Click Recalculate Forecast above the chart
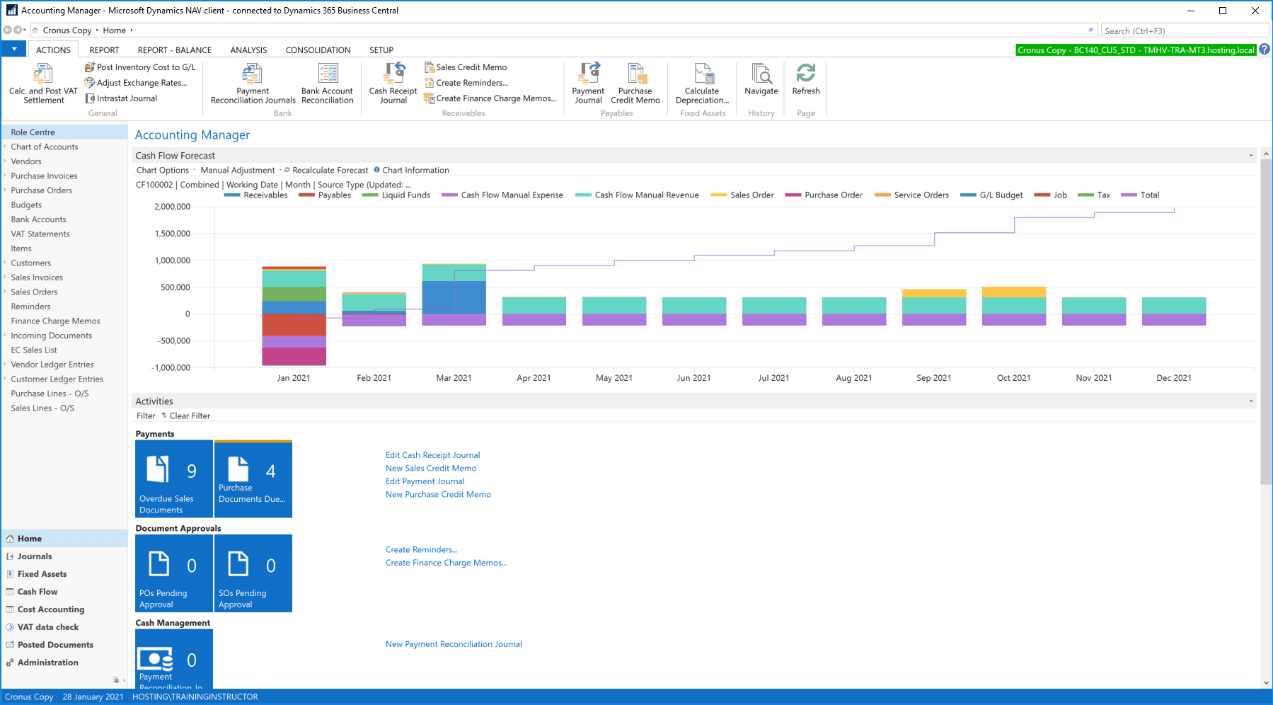The width and height of the screenshot is (1273, 705). 326,170
